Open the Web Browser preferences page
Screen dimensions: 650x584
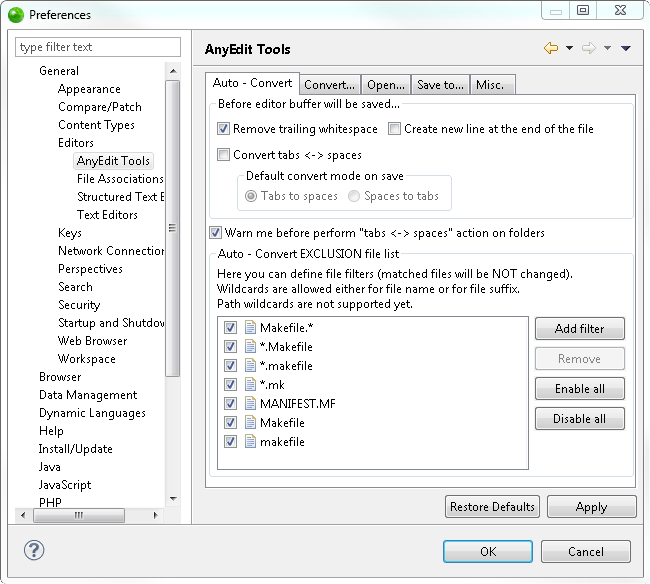(x=92, y=341)
